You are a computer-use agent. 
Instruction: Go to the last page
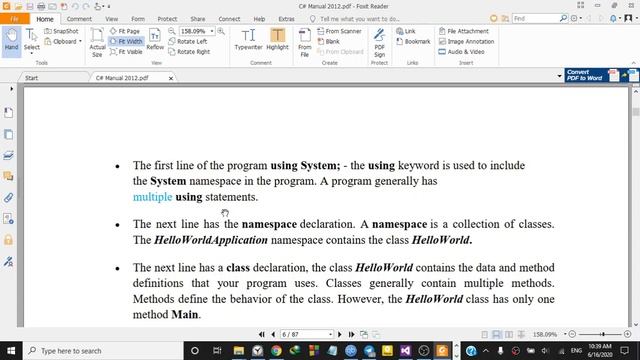click(x=351, y=334)
